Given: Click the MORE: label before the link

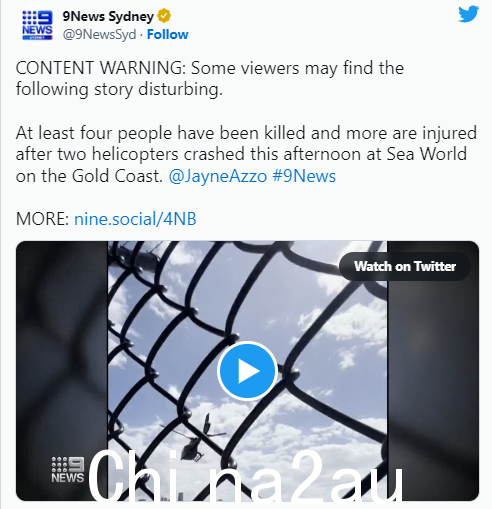Looking at the screenshot, I should [42, 219].
